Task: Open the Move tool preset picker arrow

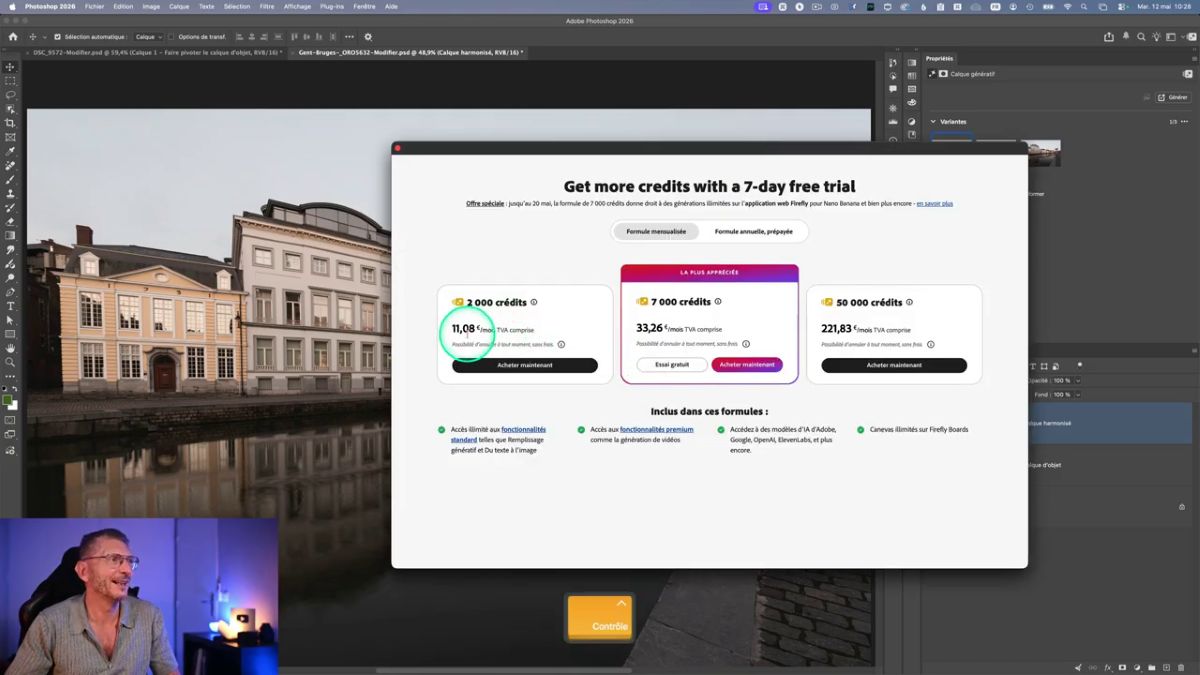Action: click(43, 37)
